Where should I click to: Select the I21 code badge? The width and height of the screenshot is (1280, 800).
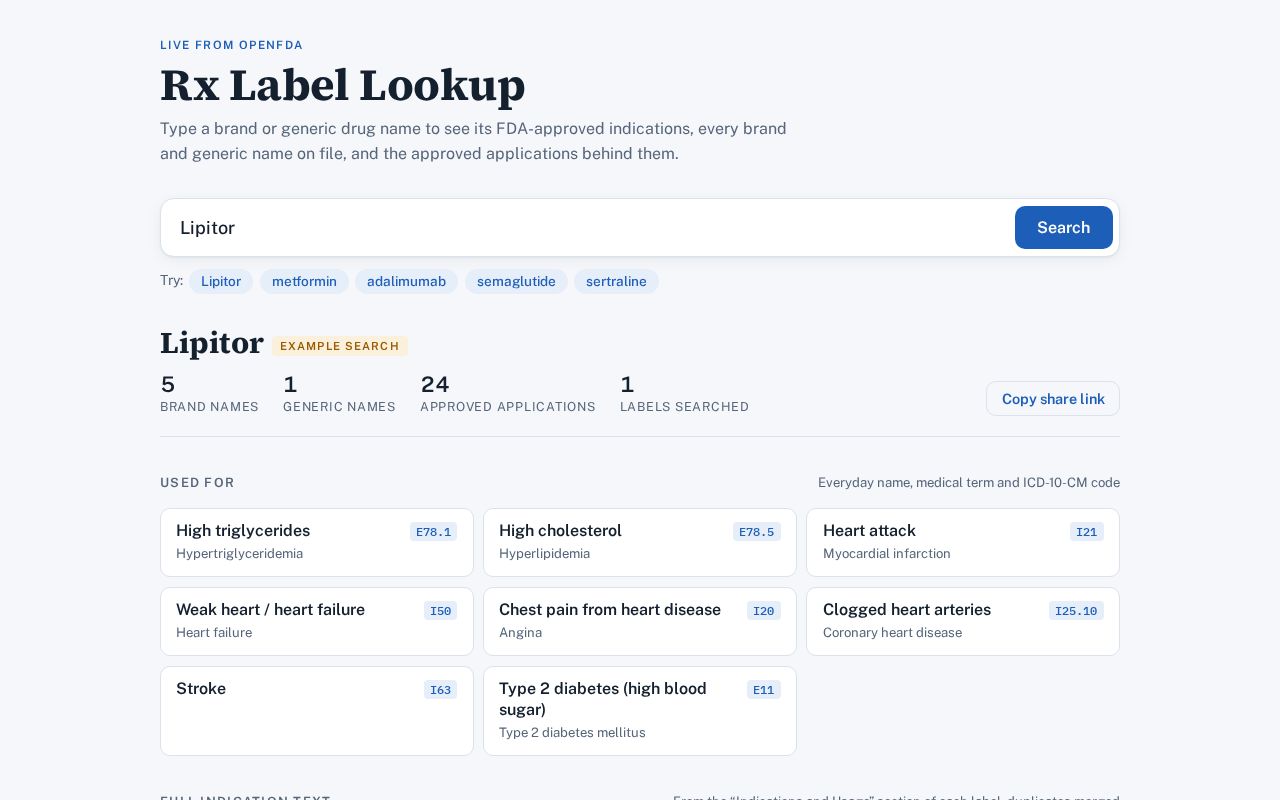tap(1087, 532)
